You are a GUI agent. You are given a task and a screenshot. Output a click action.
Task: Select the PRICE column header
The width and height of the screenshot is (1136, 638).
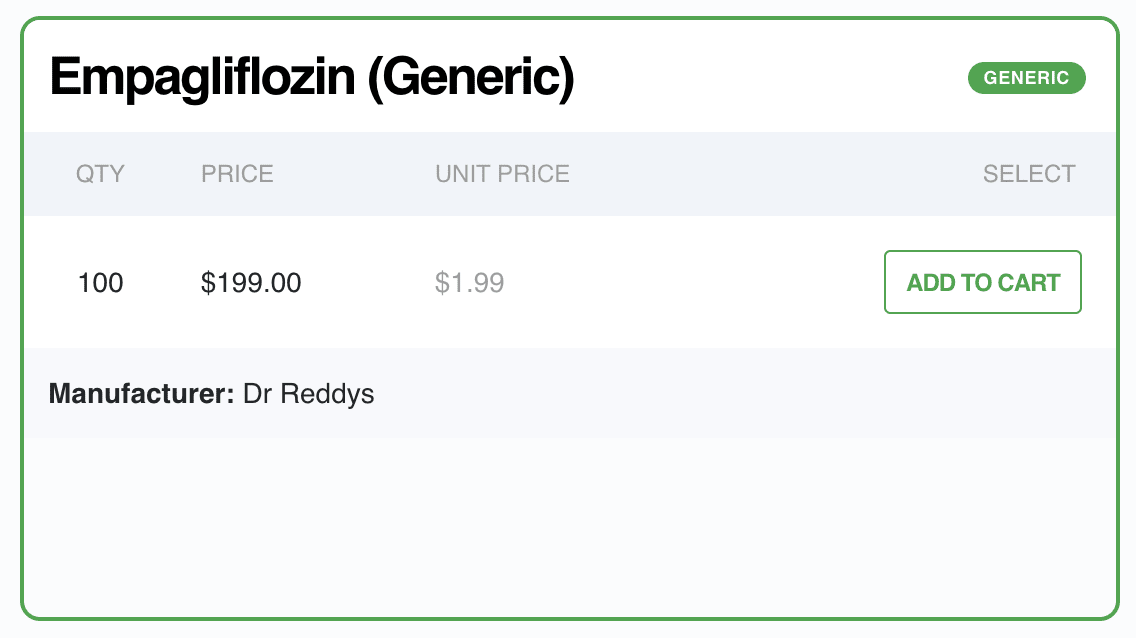coord(237,174)
